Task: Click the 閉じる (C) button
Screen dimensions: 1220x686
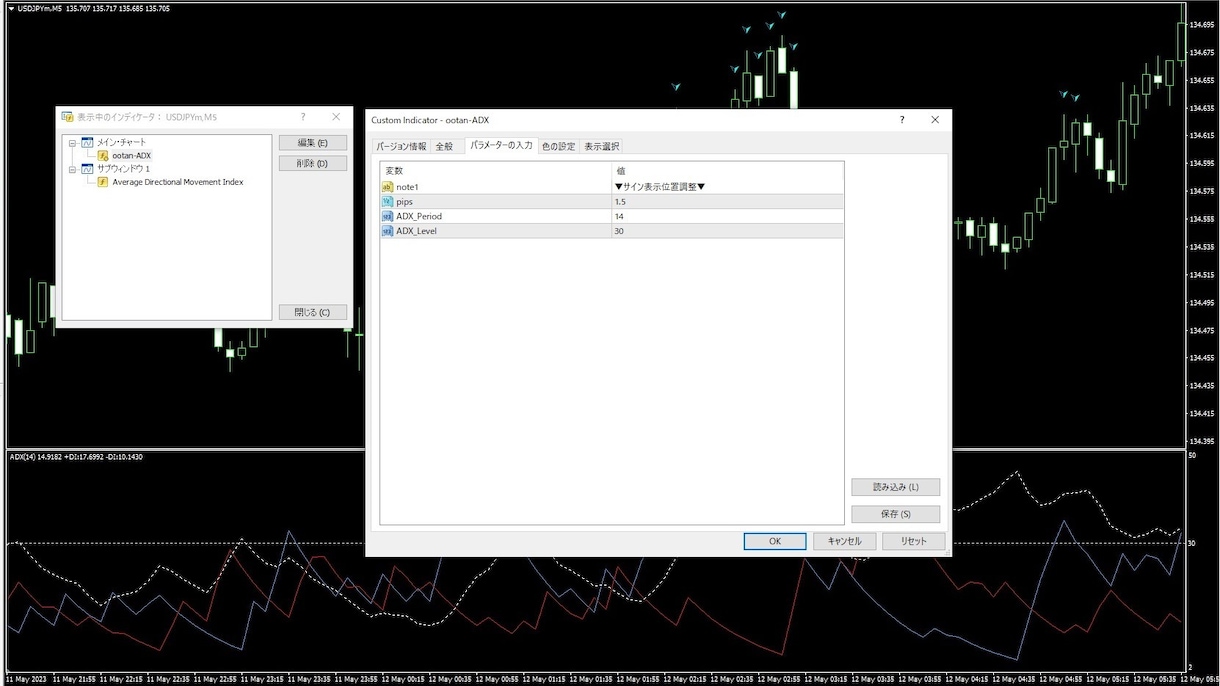Action: point(313,312)
